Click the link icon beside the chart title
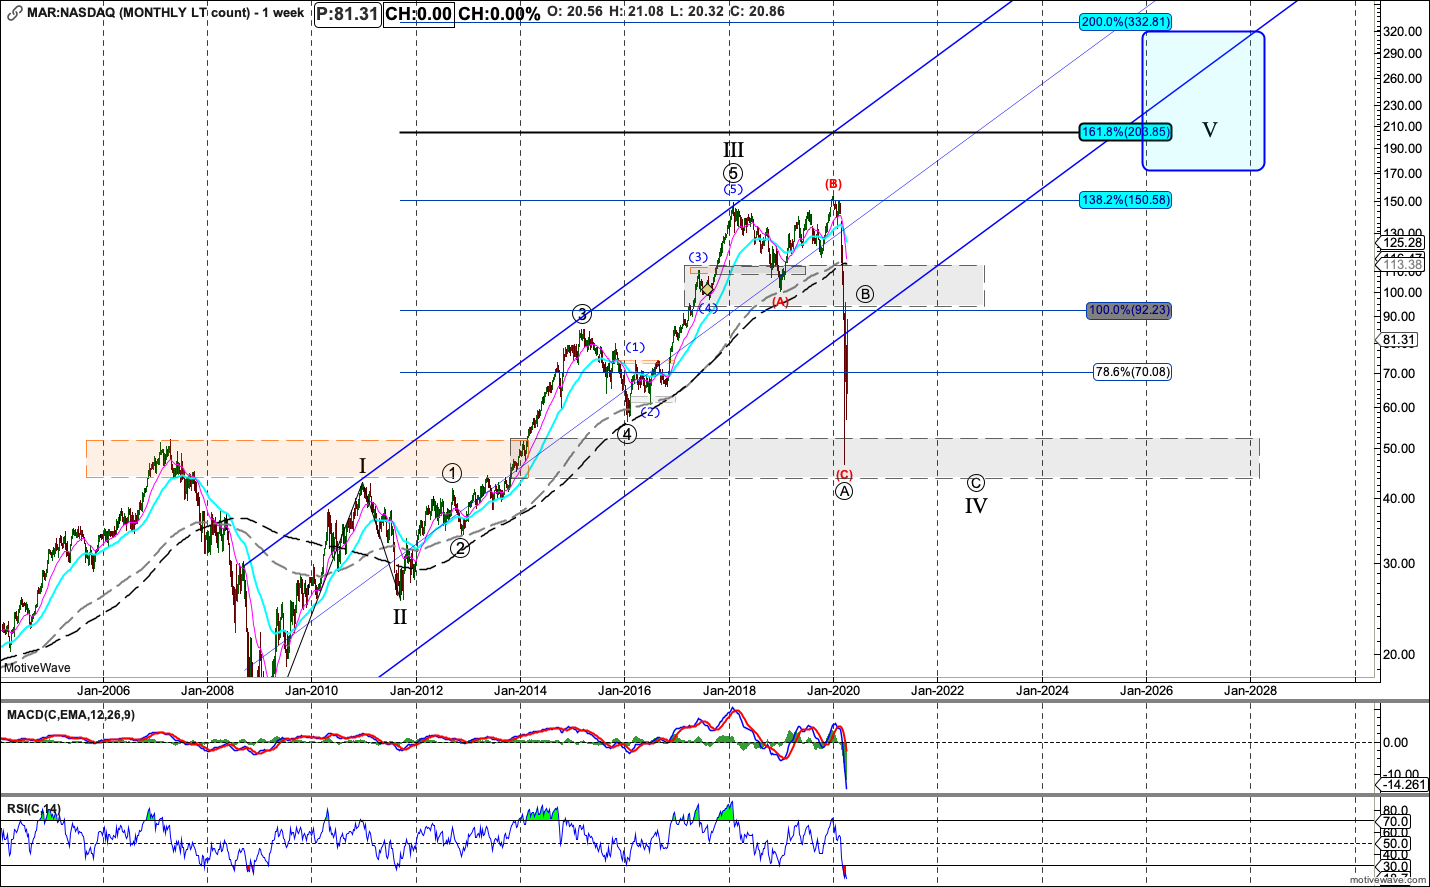 [14, 13]
